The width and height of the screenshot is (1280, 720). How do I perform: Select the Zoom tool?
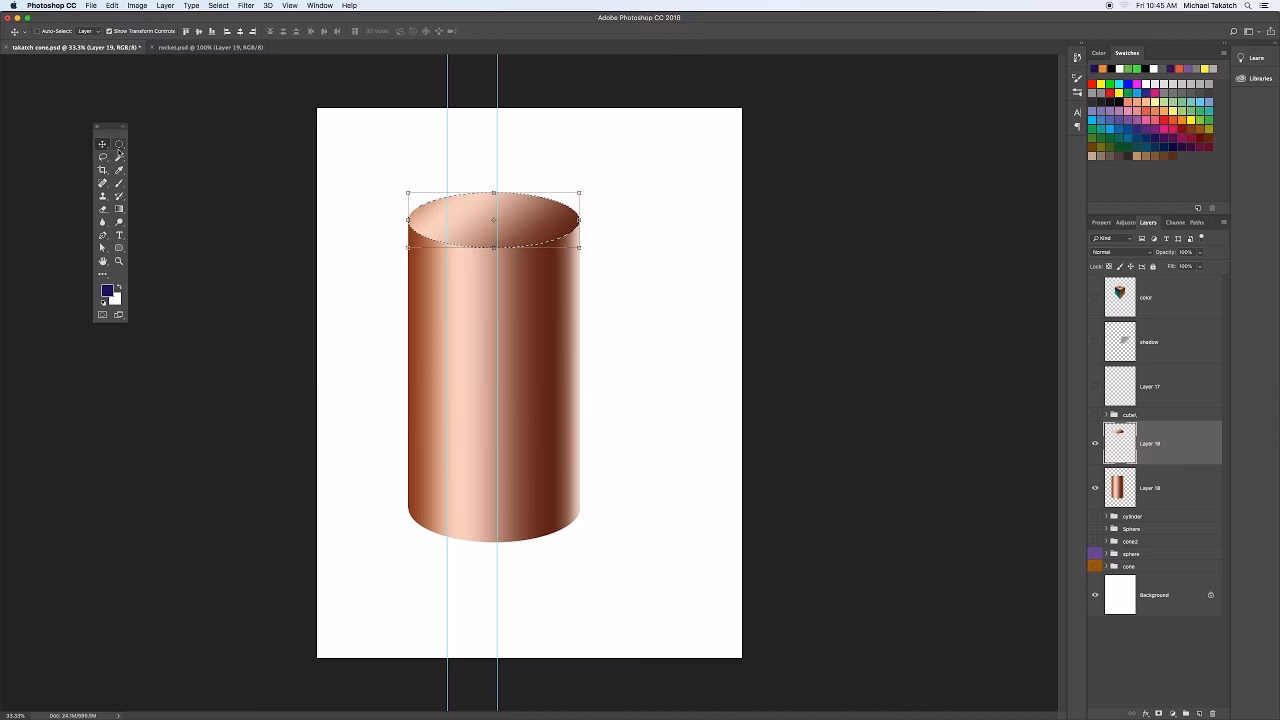coord(119,261)
